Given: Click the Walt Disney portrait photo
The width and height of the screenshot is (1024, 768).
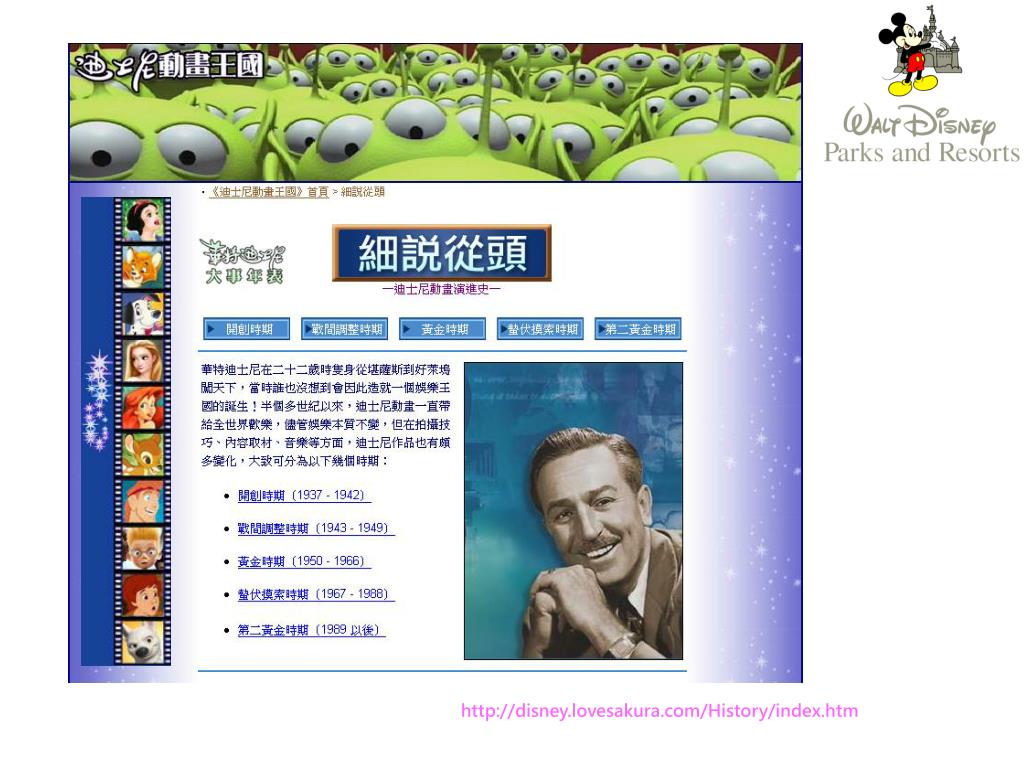Looking at the screenshot, I should click(x=573, y=511).
